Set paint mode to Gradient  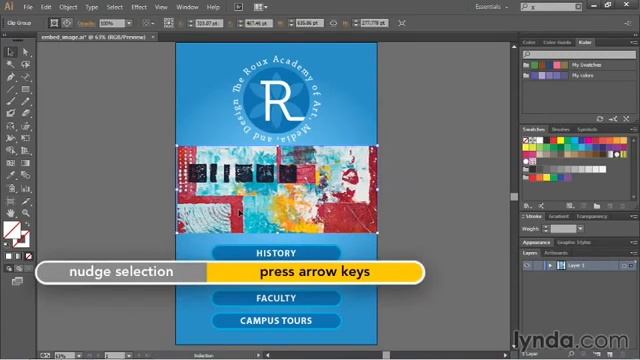(18, 256)
